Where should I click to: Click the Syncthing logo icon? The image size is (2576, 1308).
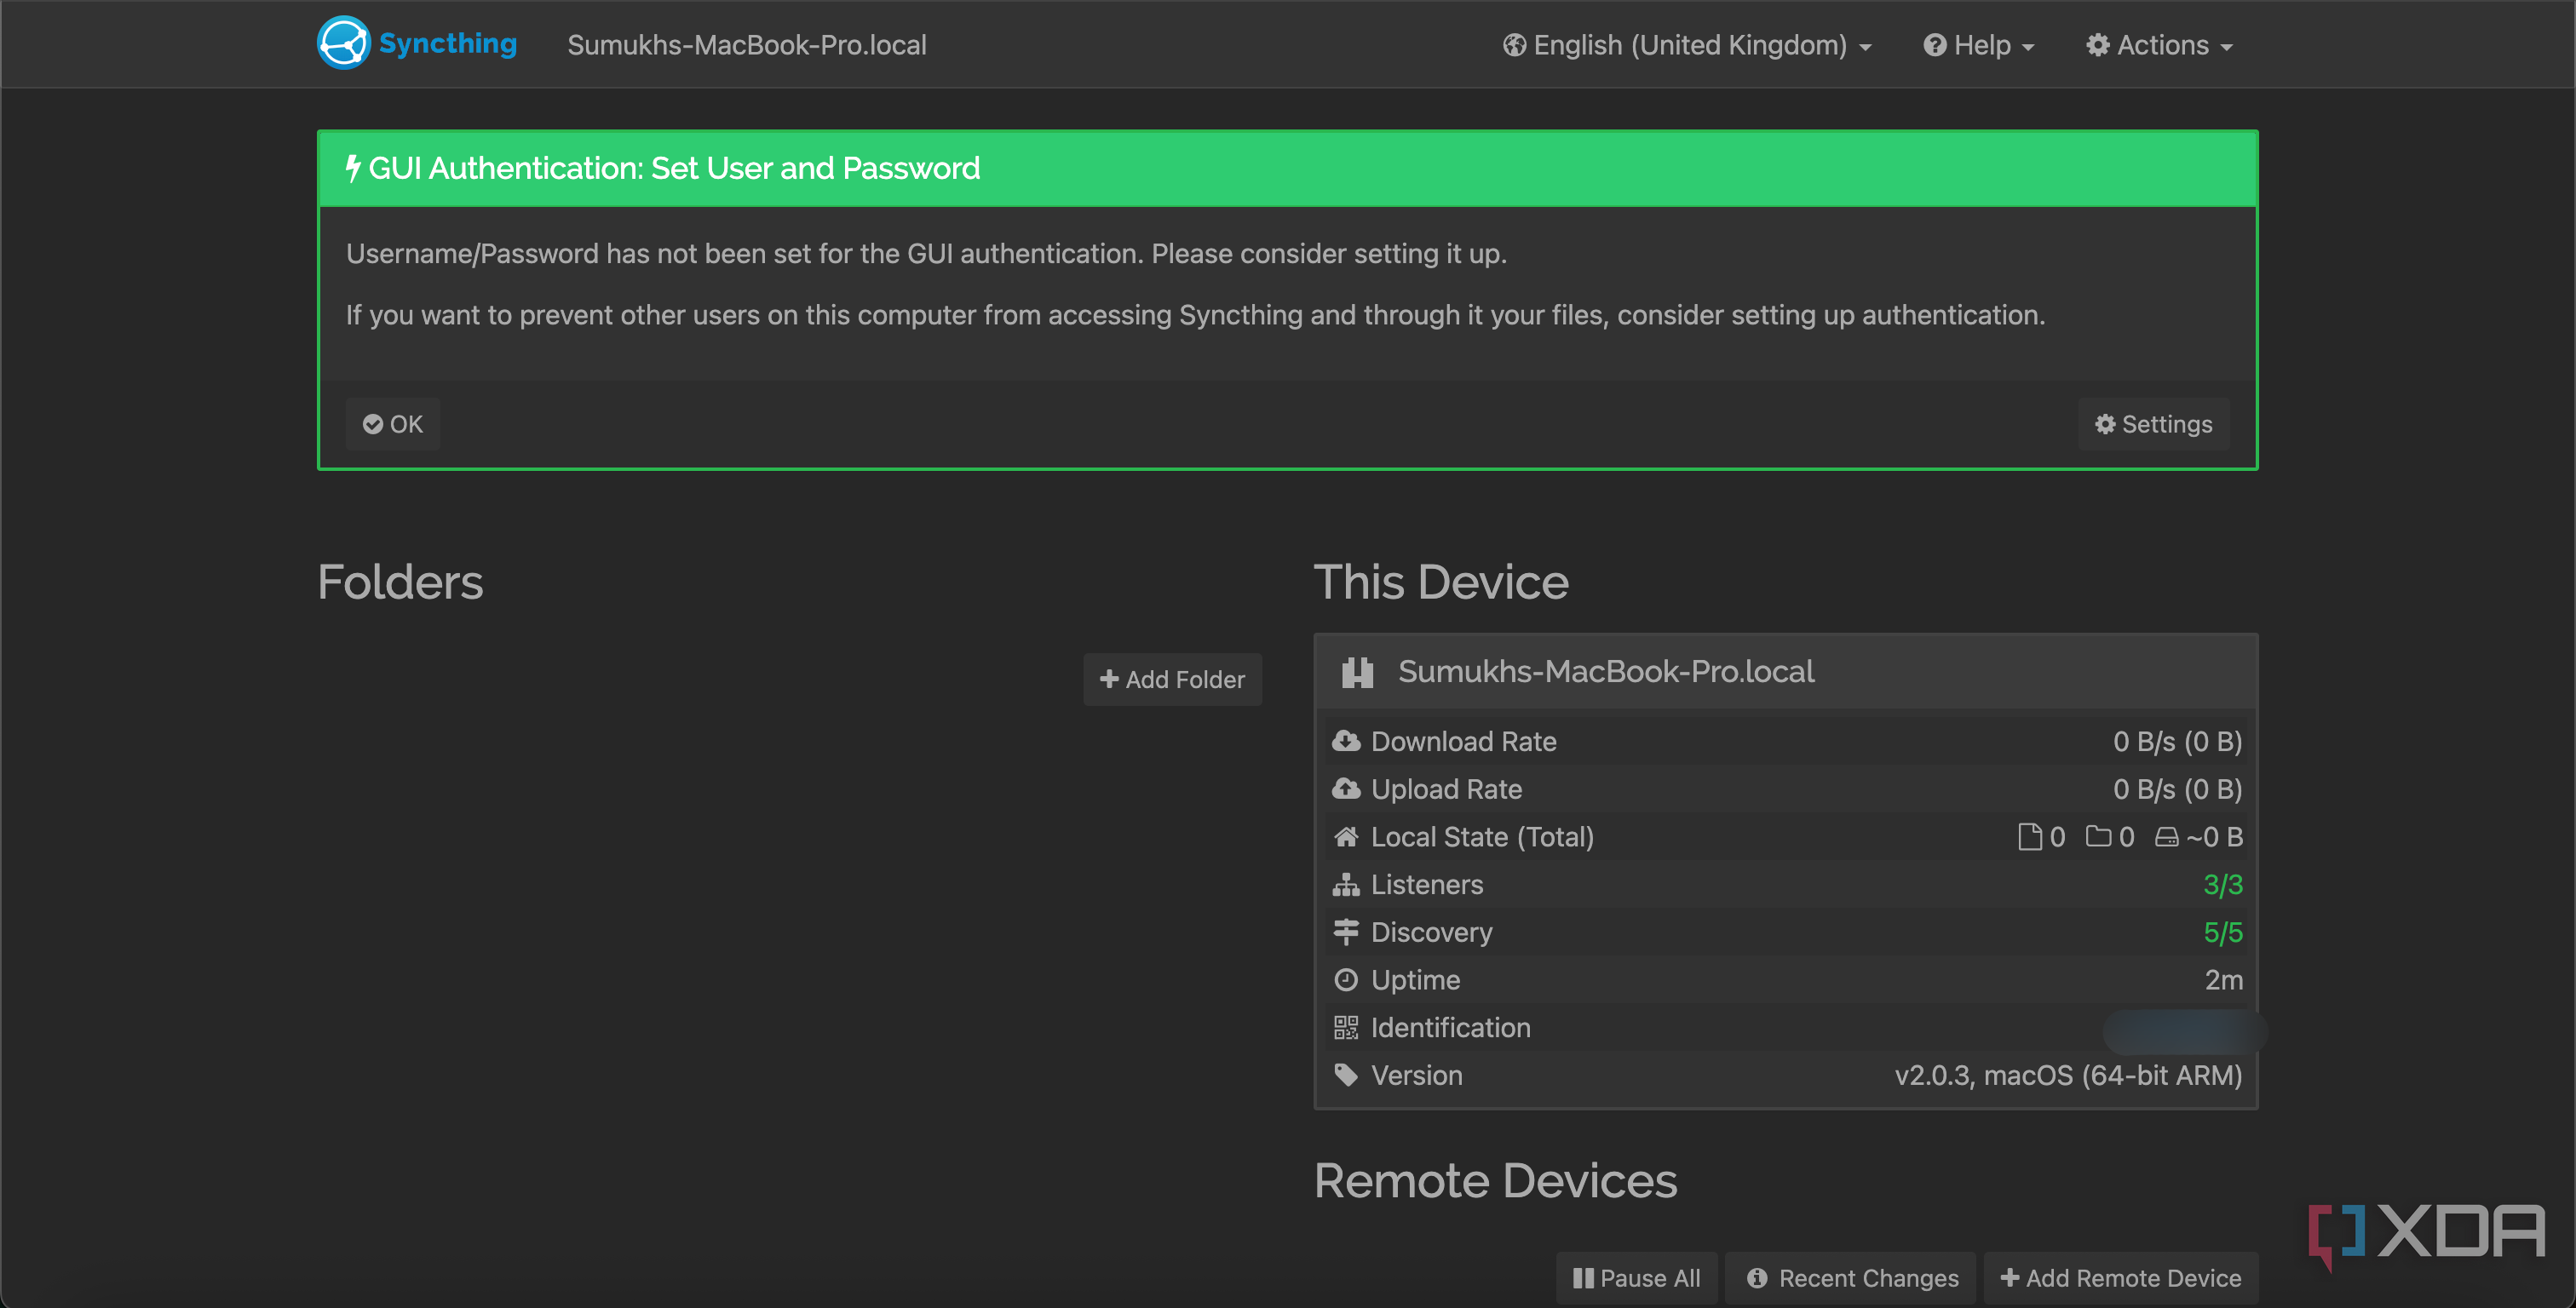coord(343,43)
